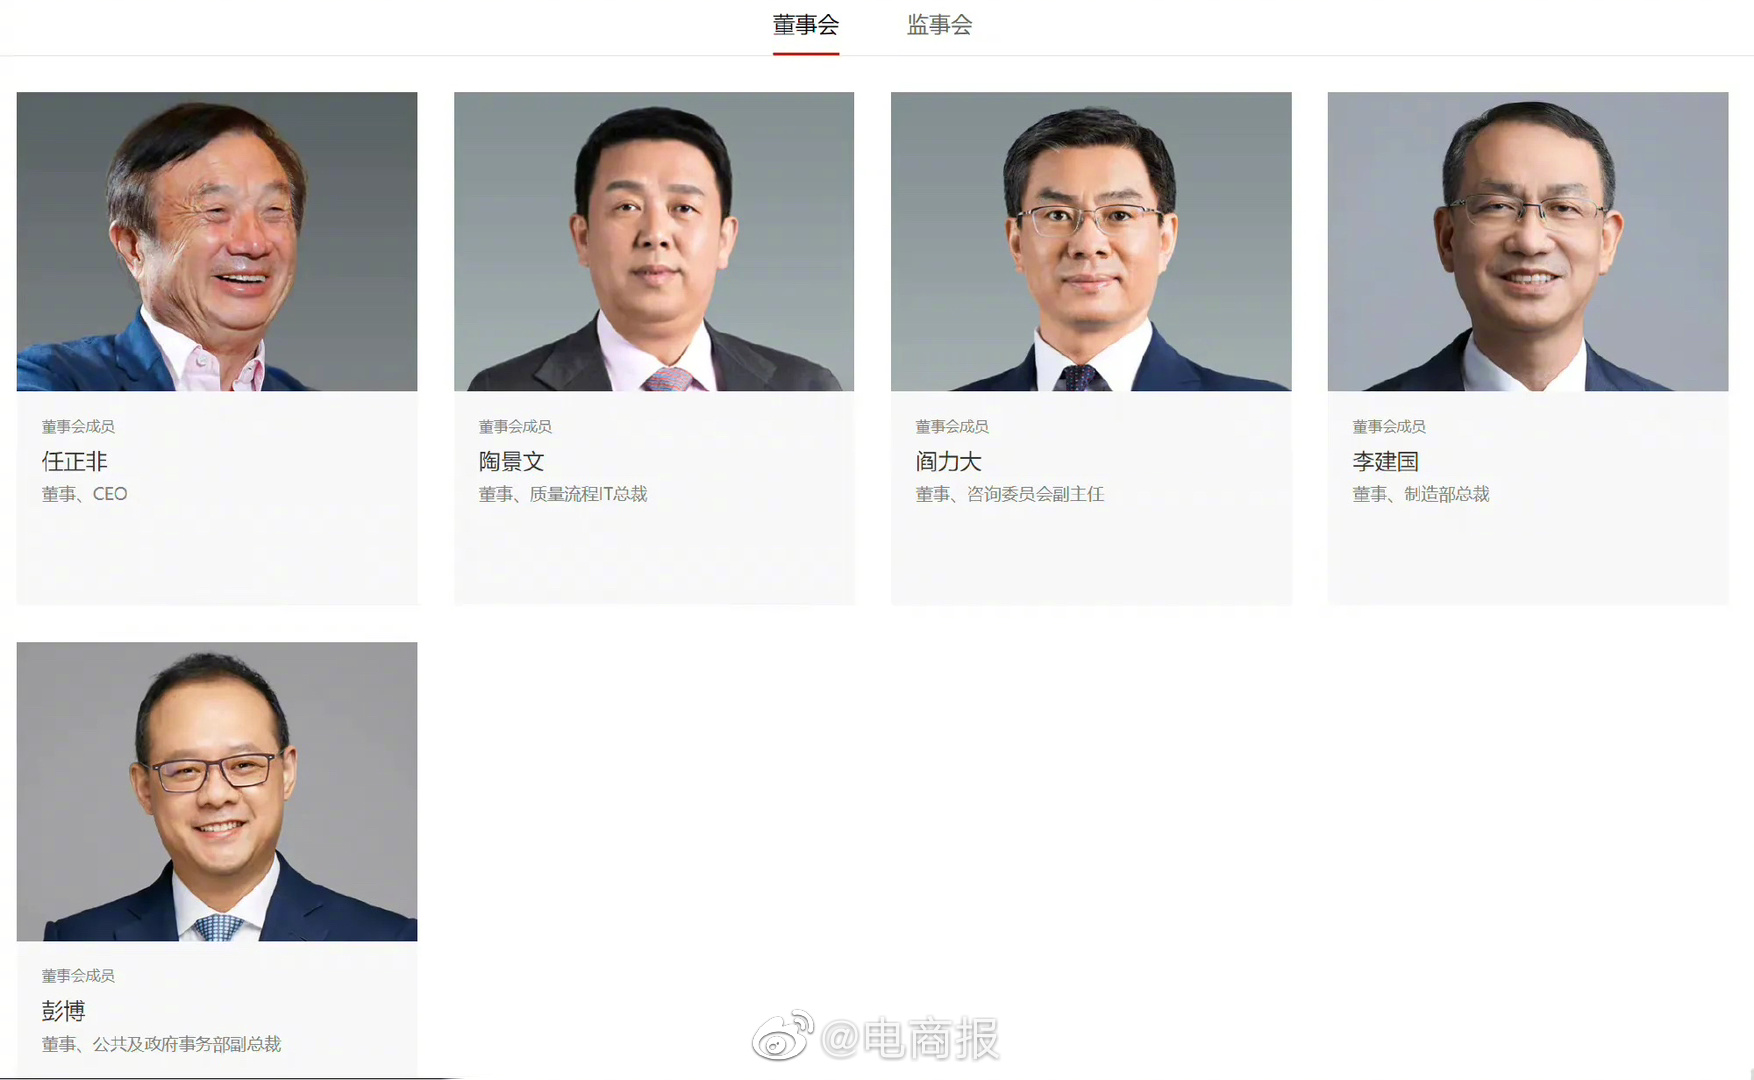Click 董事、制造部总裁 title text
1754x1080 pixels.
pyautogui.click(x=1421, y=494)
